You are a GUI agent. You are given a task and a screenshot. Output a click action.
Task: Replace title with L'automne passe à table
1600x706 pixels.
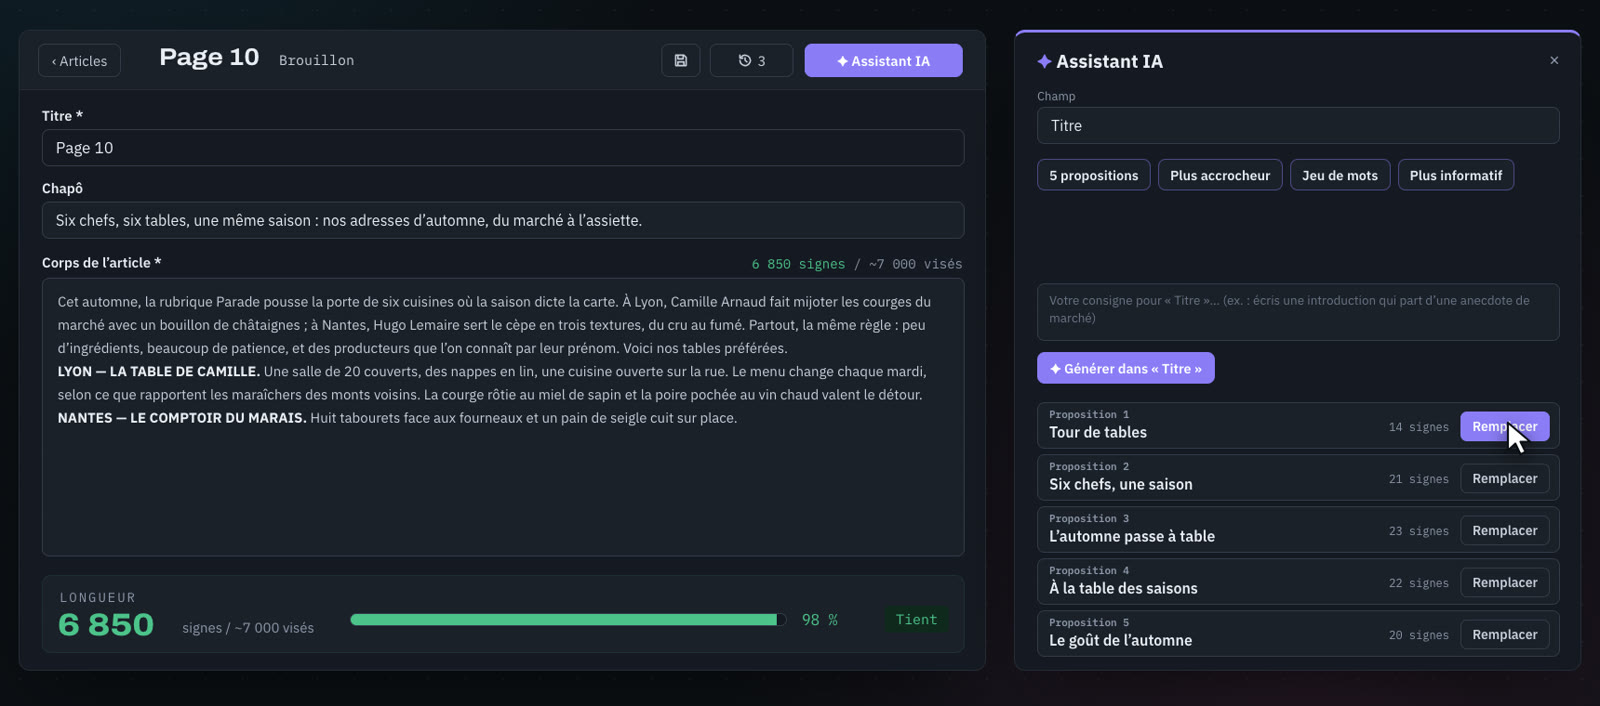[1504, 530]
